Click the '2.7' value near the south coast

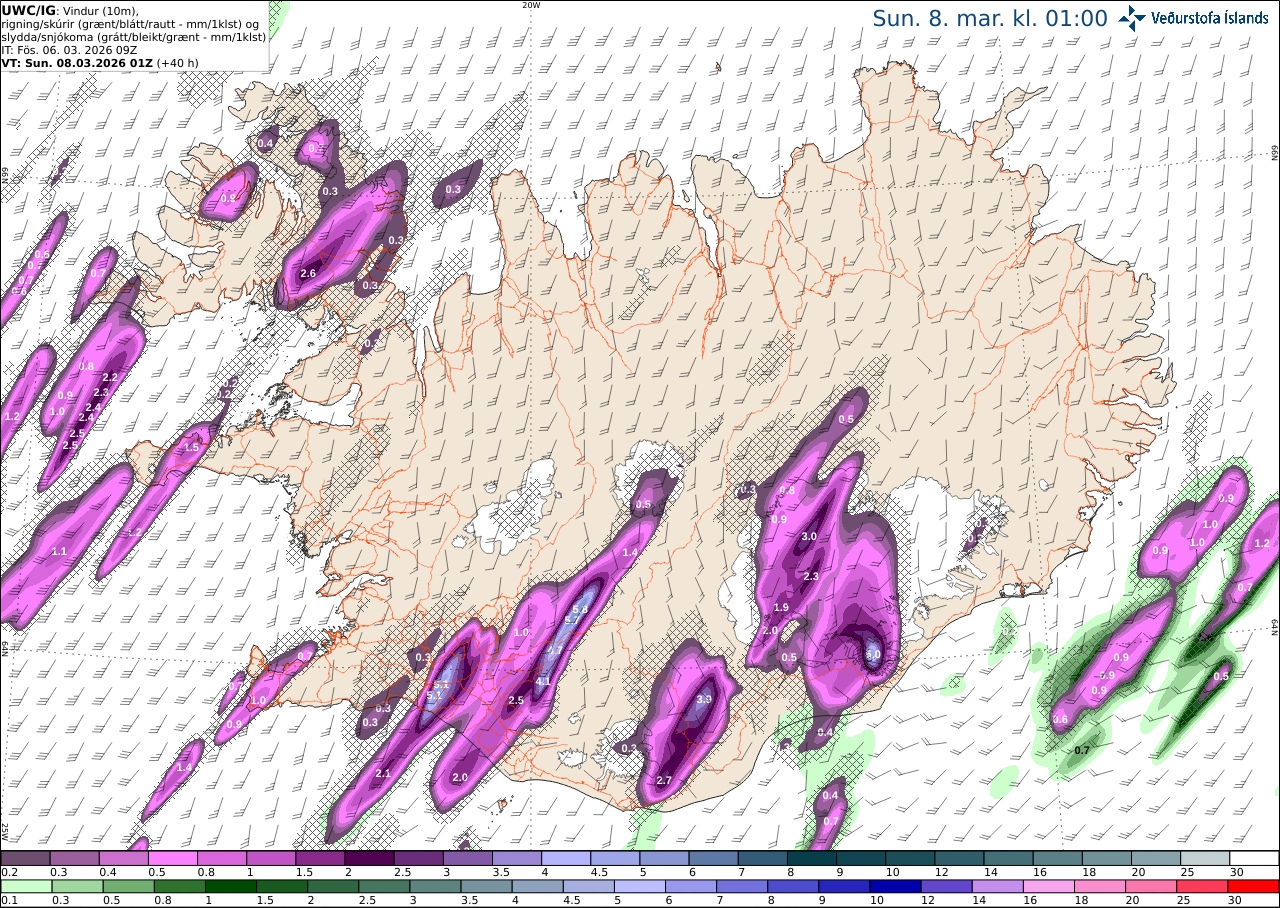664,779
